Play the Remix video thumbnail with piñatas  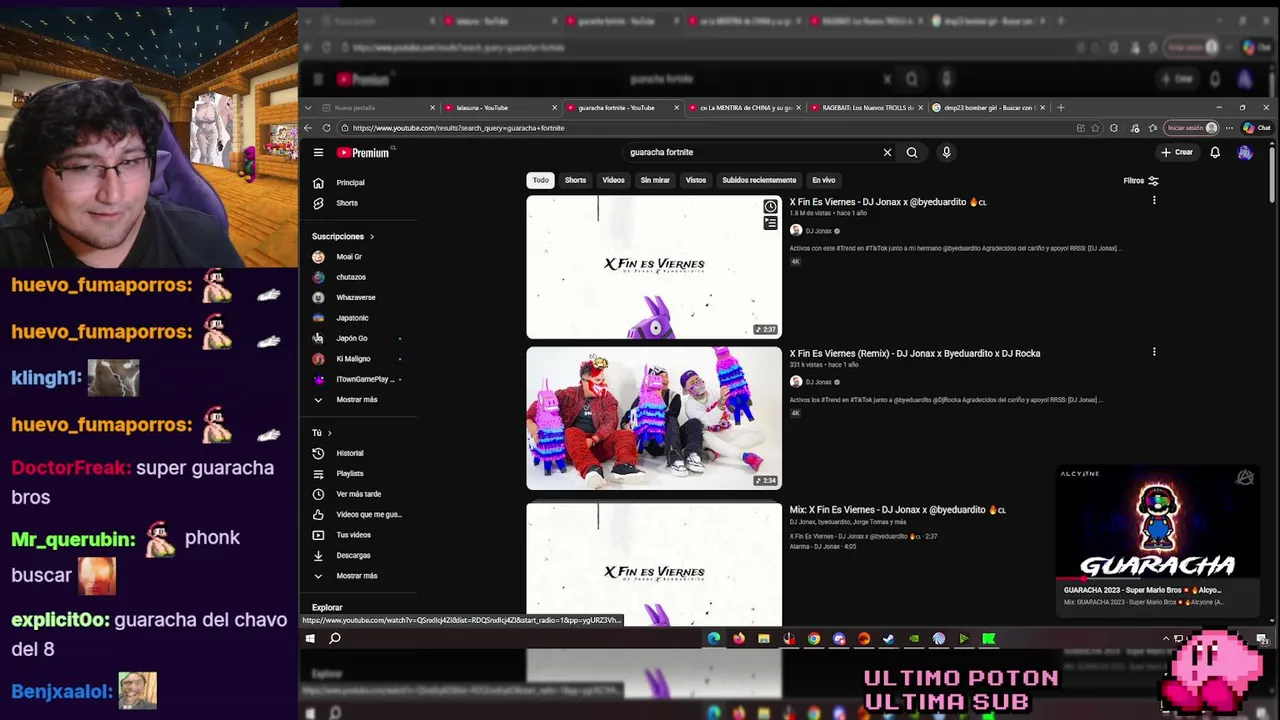pos(654,418)
